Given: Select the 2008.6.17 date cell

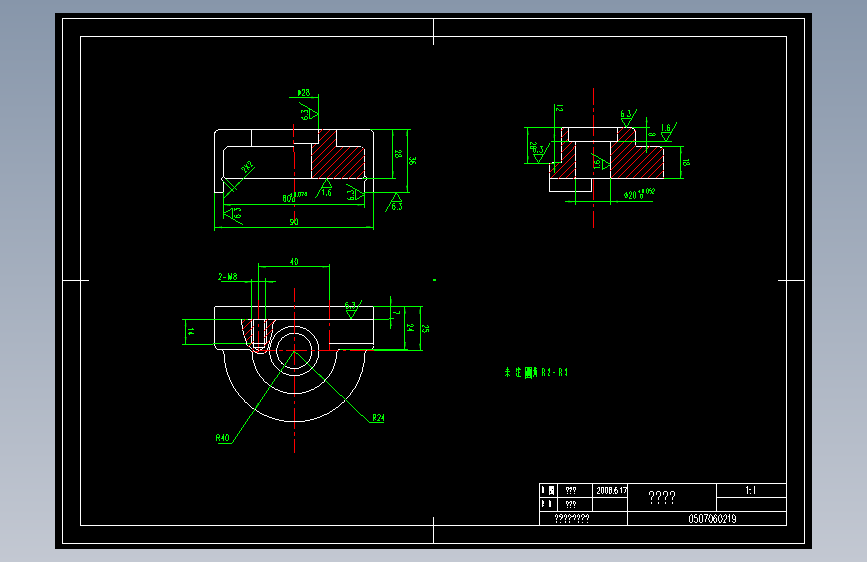Looking at the screenshot, I should (611, 491).
